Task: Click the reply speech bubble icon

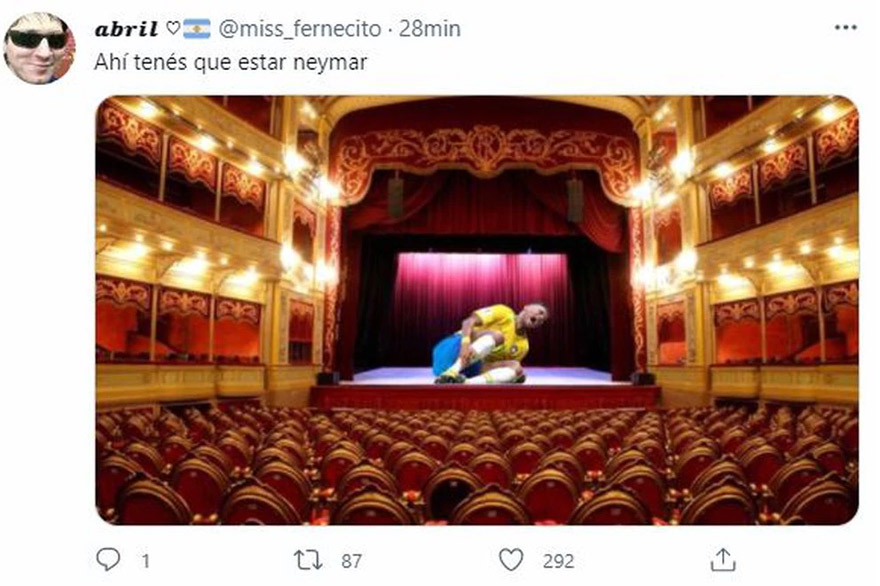Action: [x=108, y=559]
